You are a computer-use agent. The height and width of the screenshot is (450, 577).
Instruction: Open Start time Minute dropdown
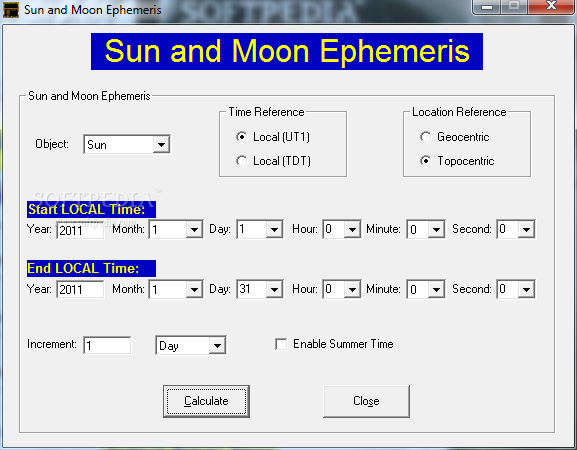point(426,229)
